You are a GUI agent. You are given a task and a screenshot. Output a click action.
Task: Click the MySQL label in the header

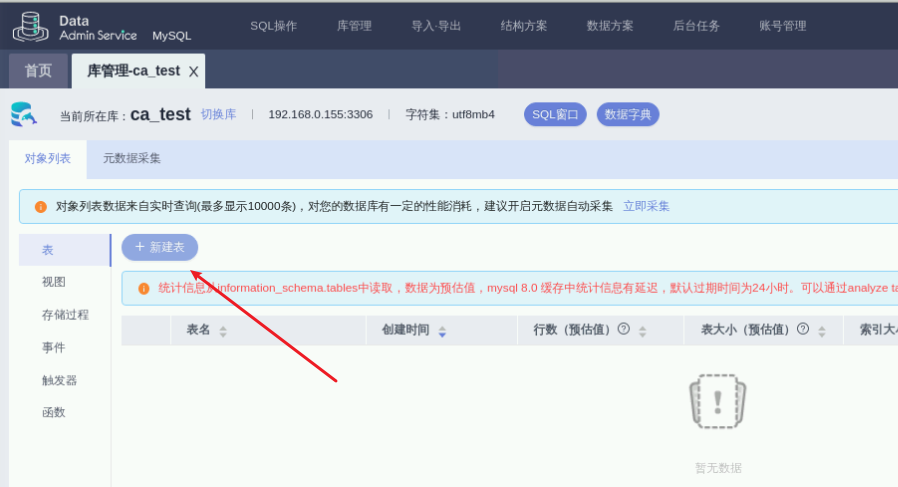pyautogui.click(x=171, y=36)
